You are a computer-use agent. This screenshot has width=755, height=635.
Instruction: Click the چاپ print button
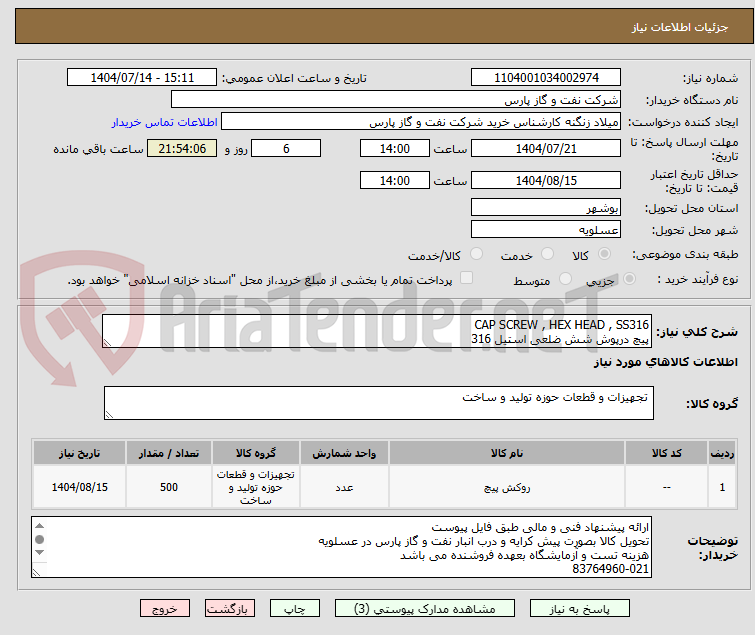pyautogui.click(x=295, y=609)
